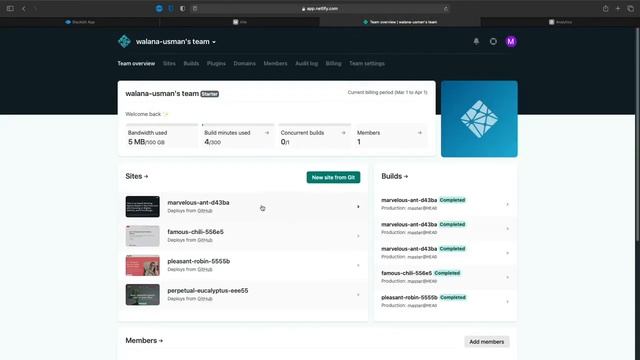Open famous-chili-556e5 site thumbnail
The image size is (640, 360).
(142, 236)
